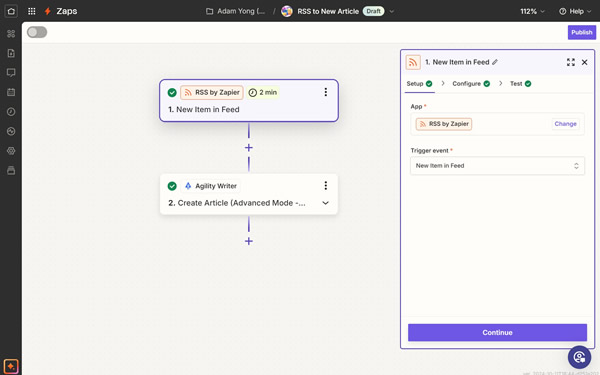
Task: Rename the step using pencil icon
Action: (x=495, y=62)
